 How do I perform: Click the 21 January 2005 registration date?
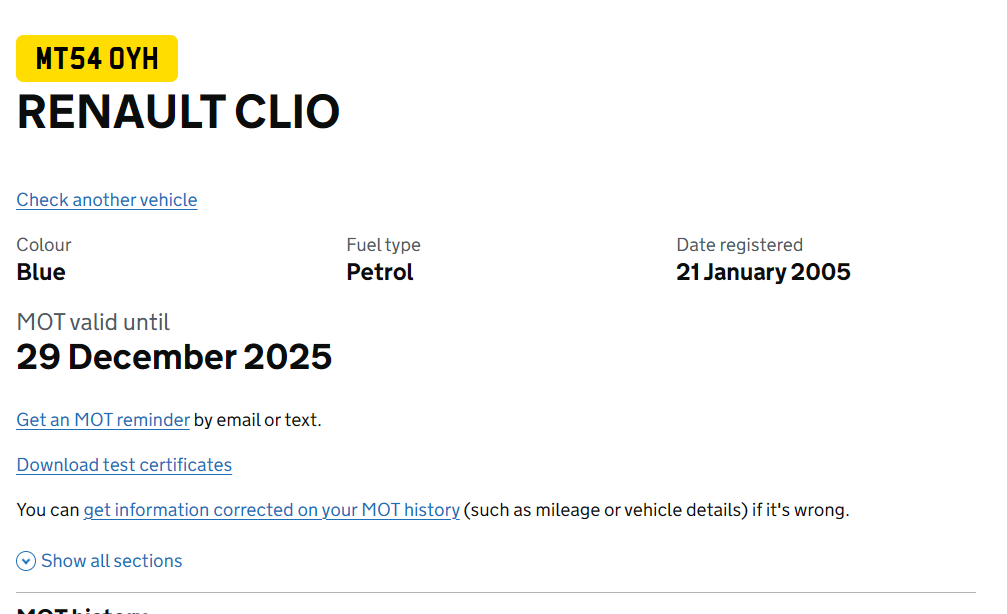point(763,272)
